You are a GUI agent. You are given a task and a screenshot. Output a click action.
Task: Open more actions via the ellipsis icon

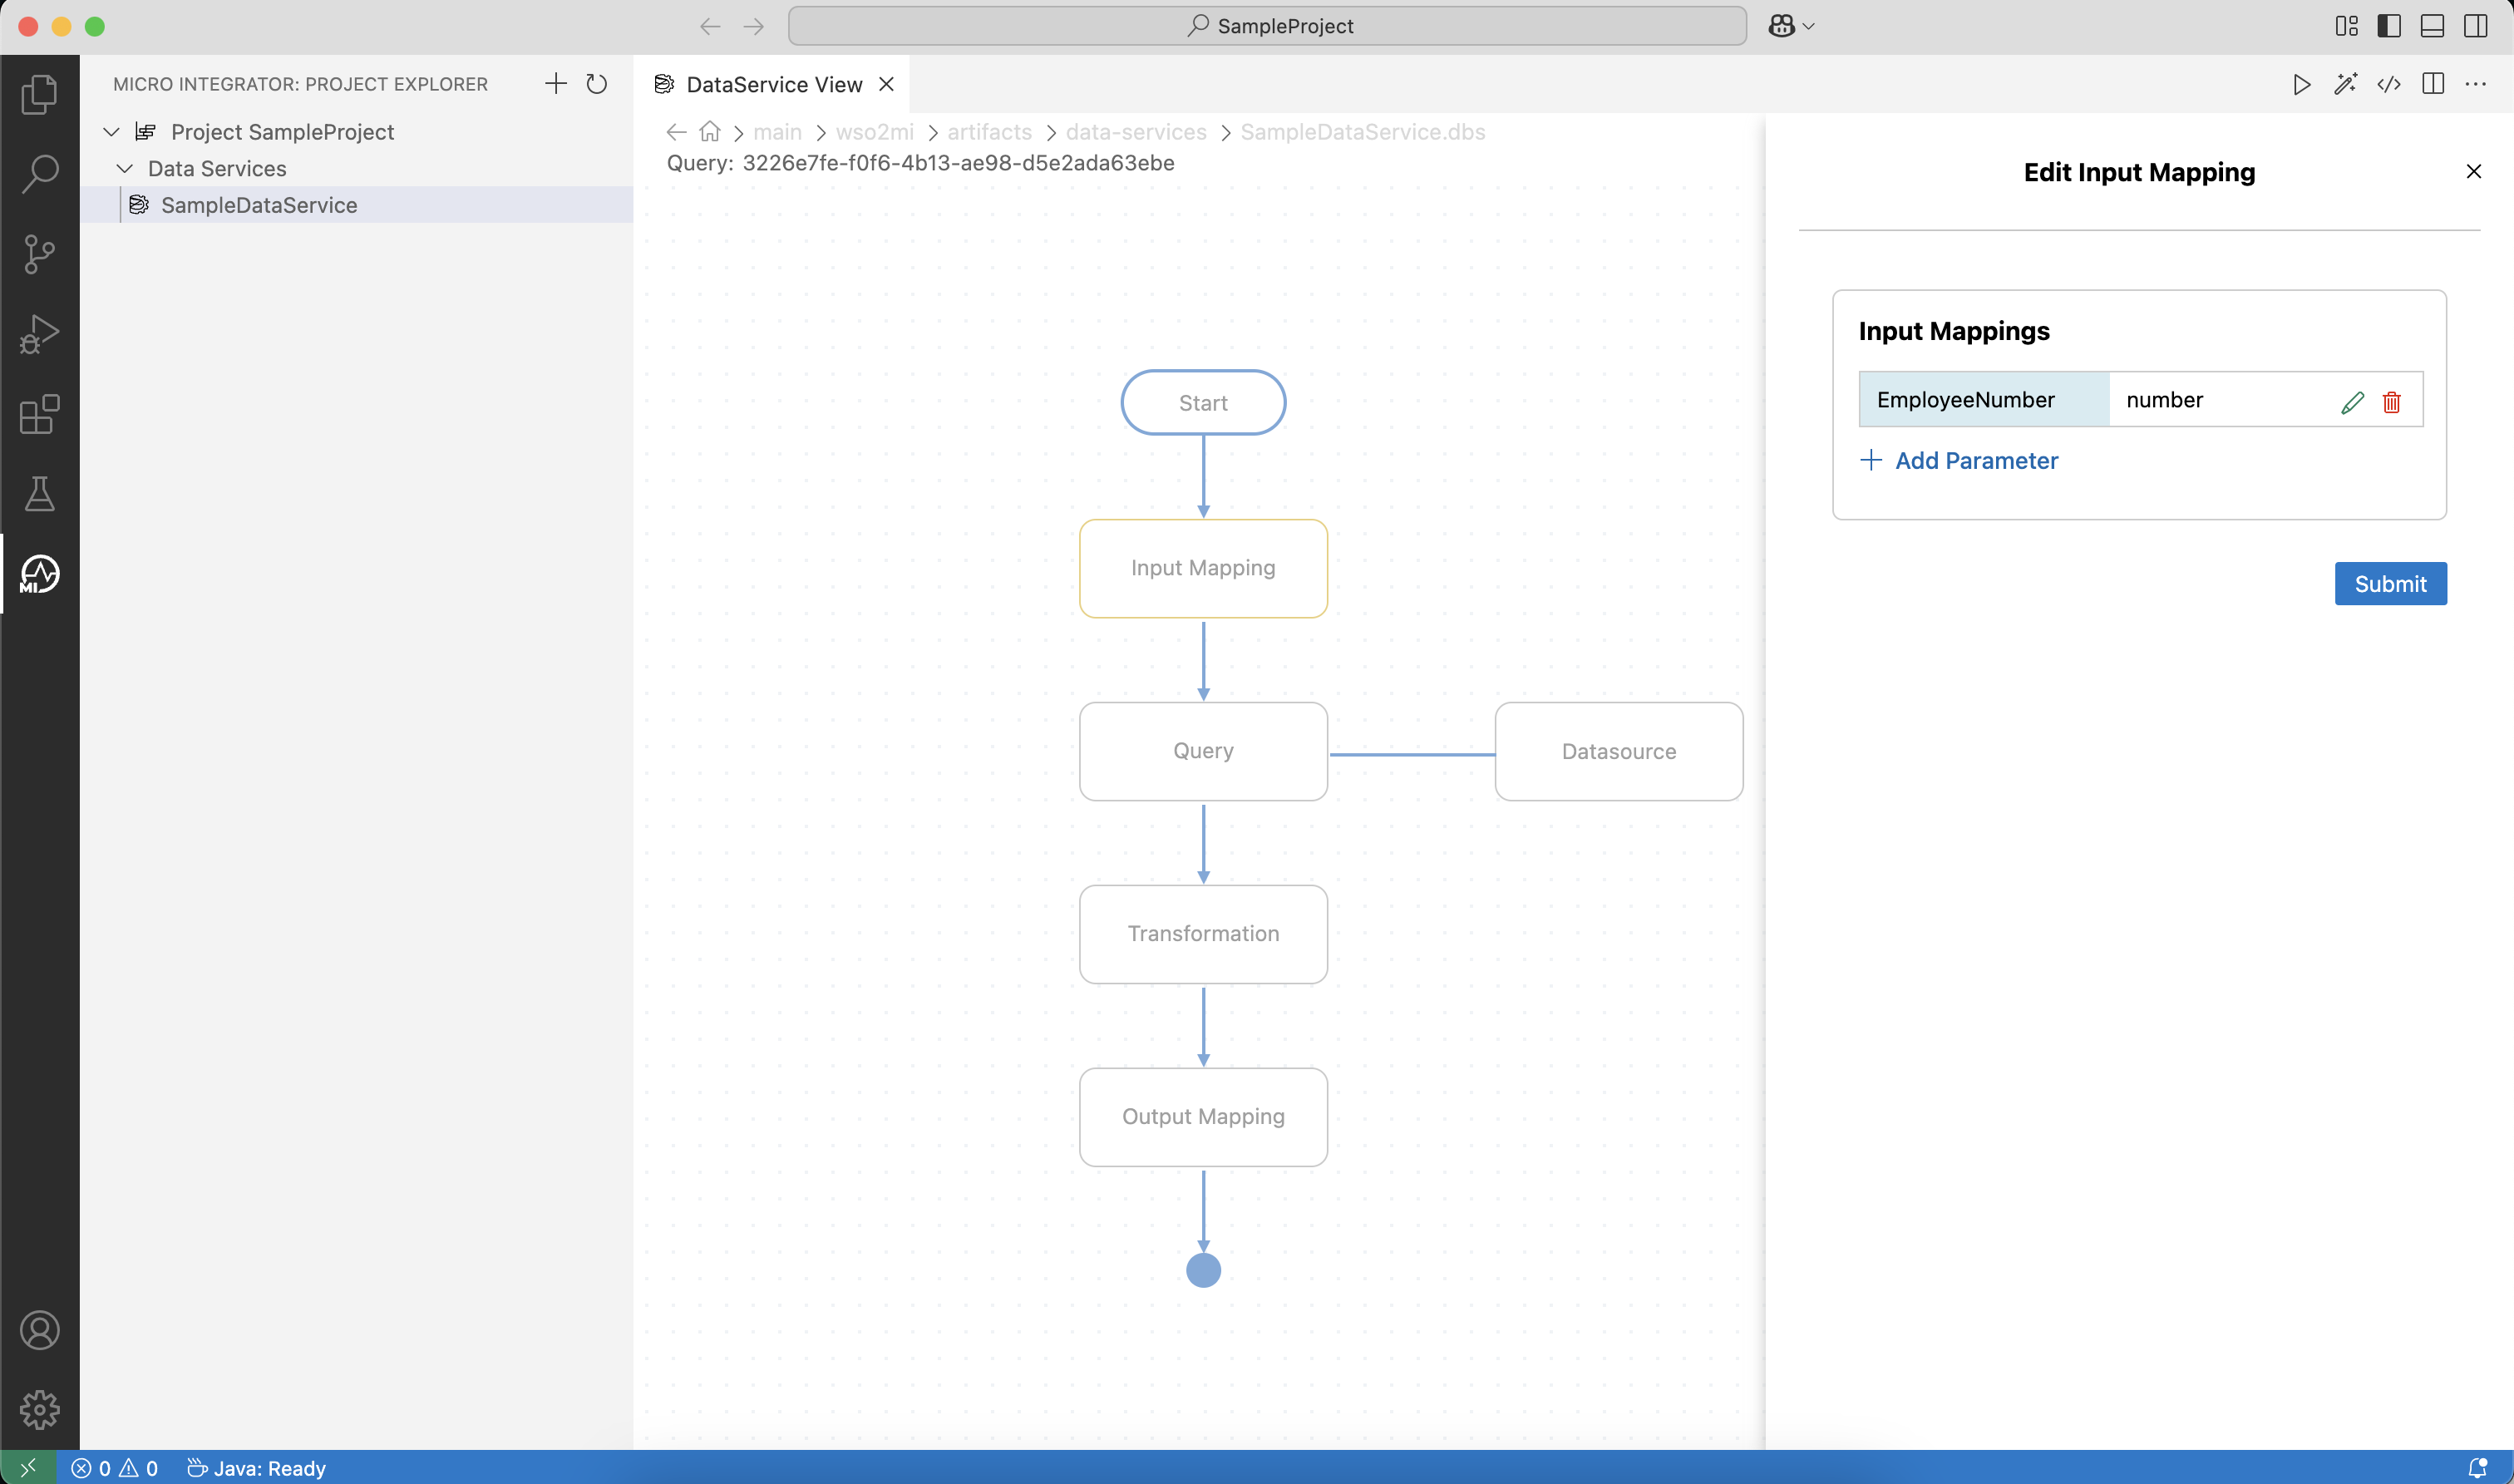pos(2478,84)
